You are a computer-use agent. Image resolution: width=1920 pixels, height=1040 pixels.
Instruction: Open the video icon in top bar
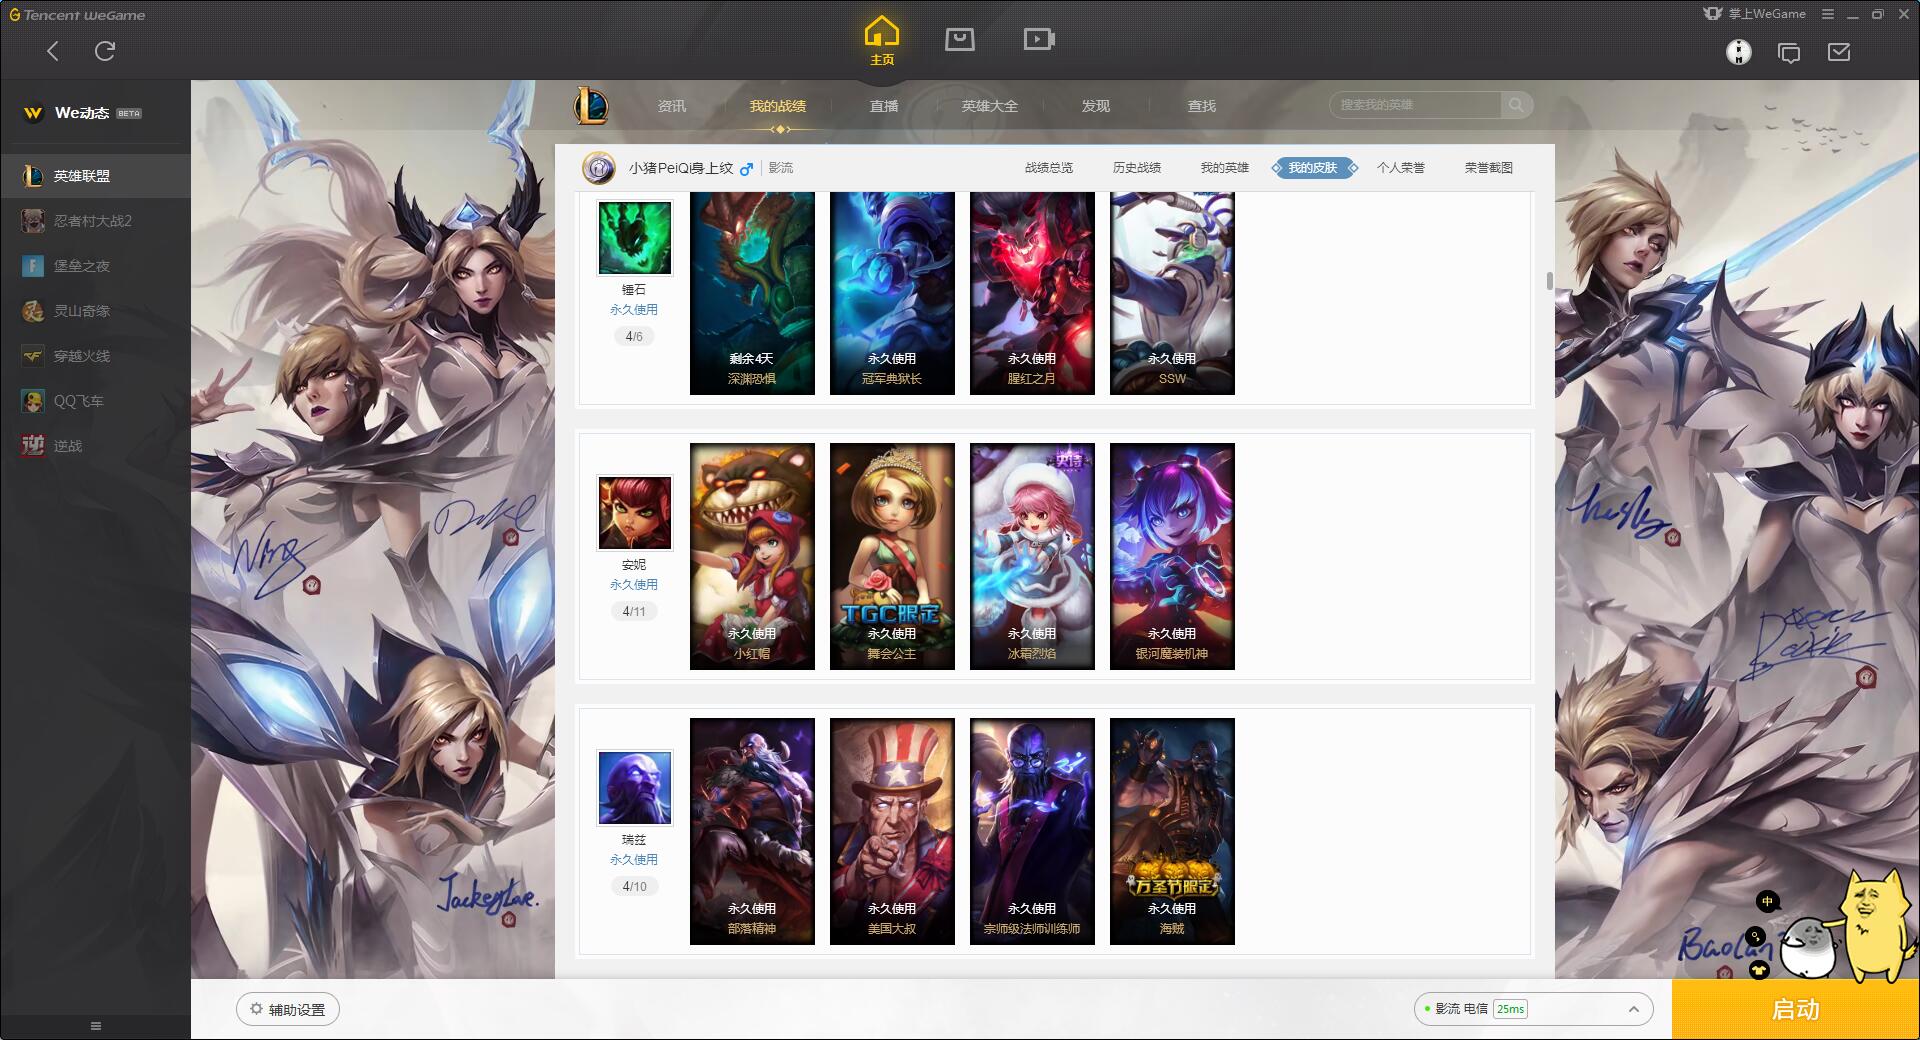point(1039,39)
